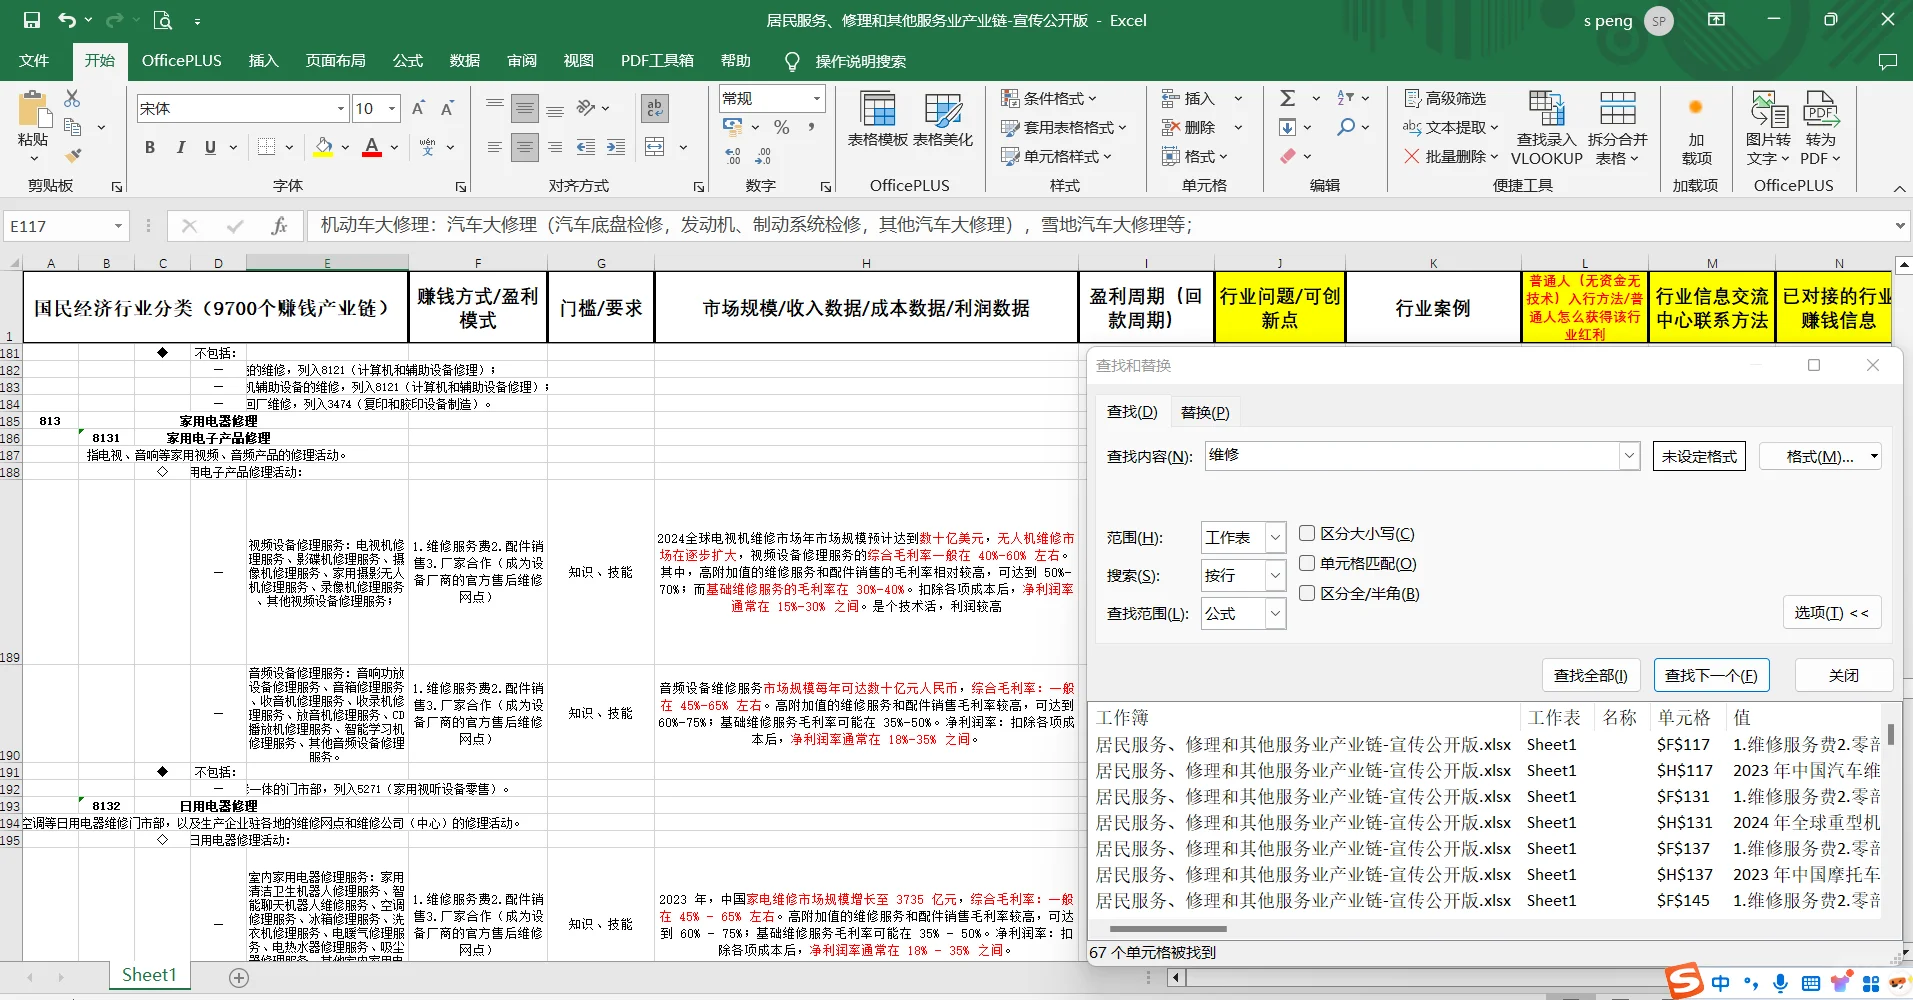Screen dimensions: 1913x1000
Task: Apply italic formatting
Action: click(180, 147)
